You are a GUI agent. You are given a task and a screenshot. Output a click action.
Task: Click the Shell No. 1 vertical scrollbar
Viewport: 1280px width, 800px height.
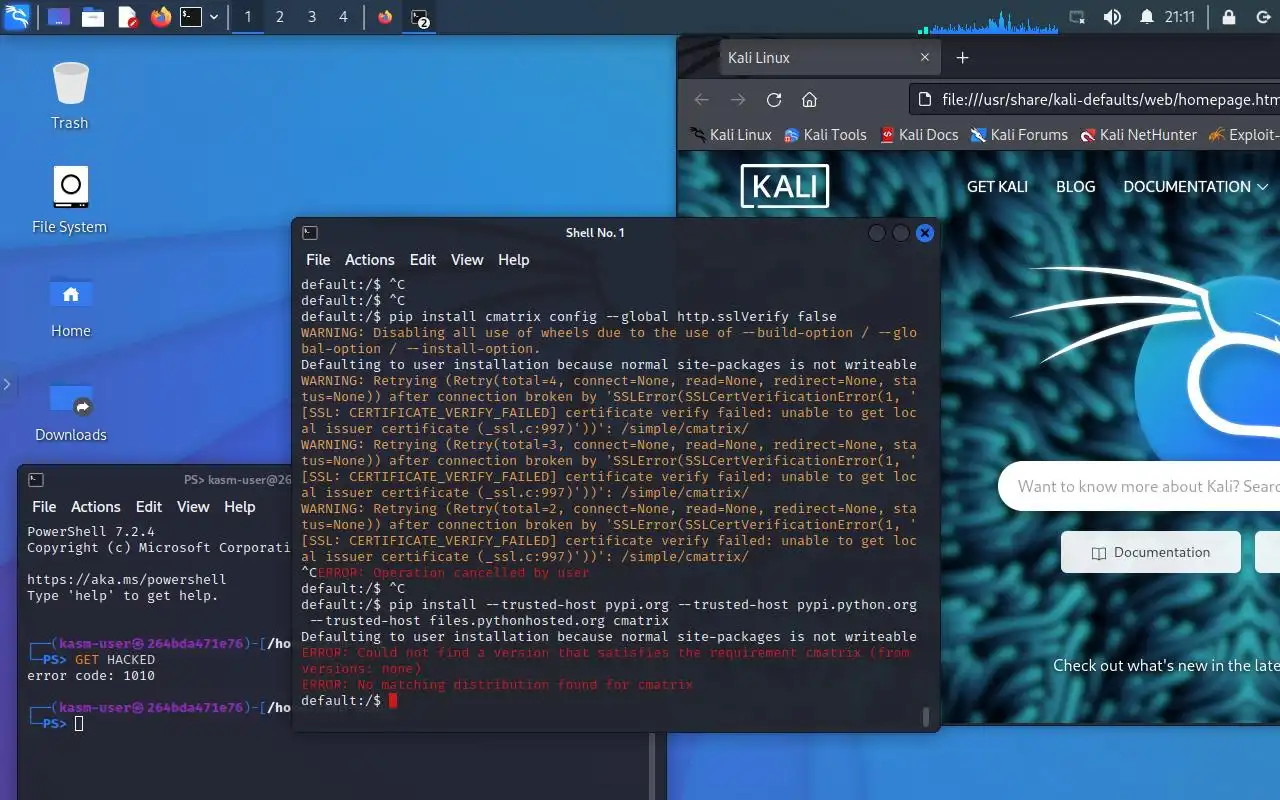925,716
